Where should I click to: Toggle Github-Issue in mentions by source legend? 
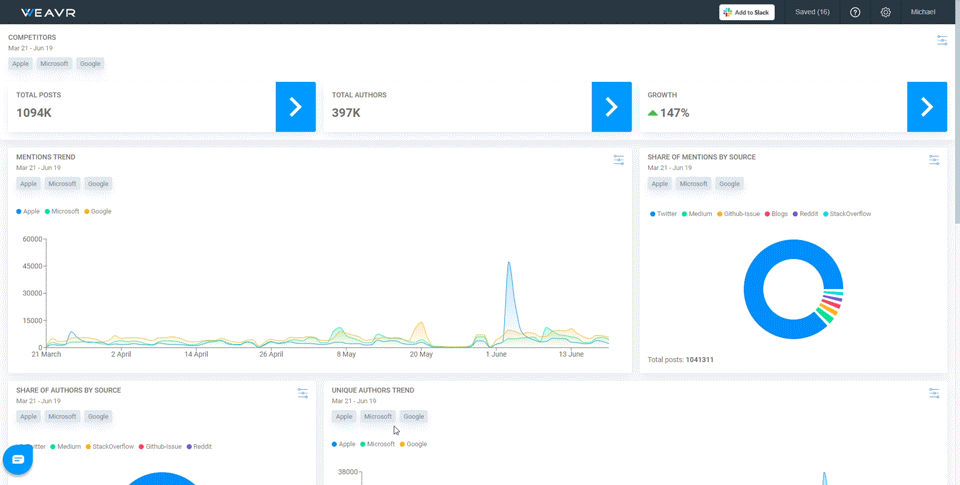(x=738, y=214)
